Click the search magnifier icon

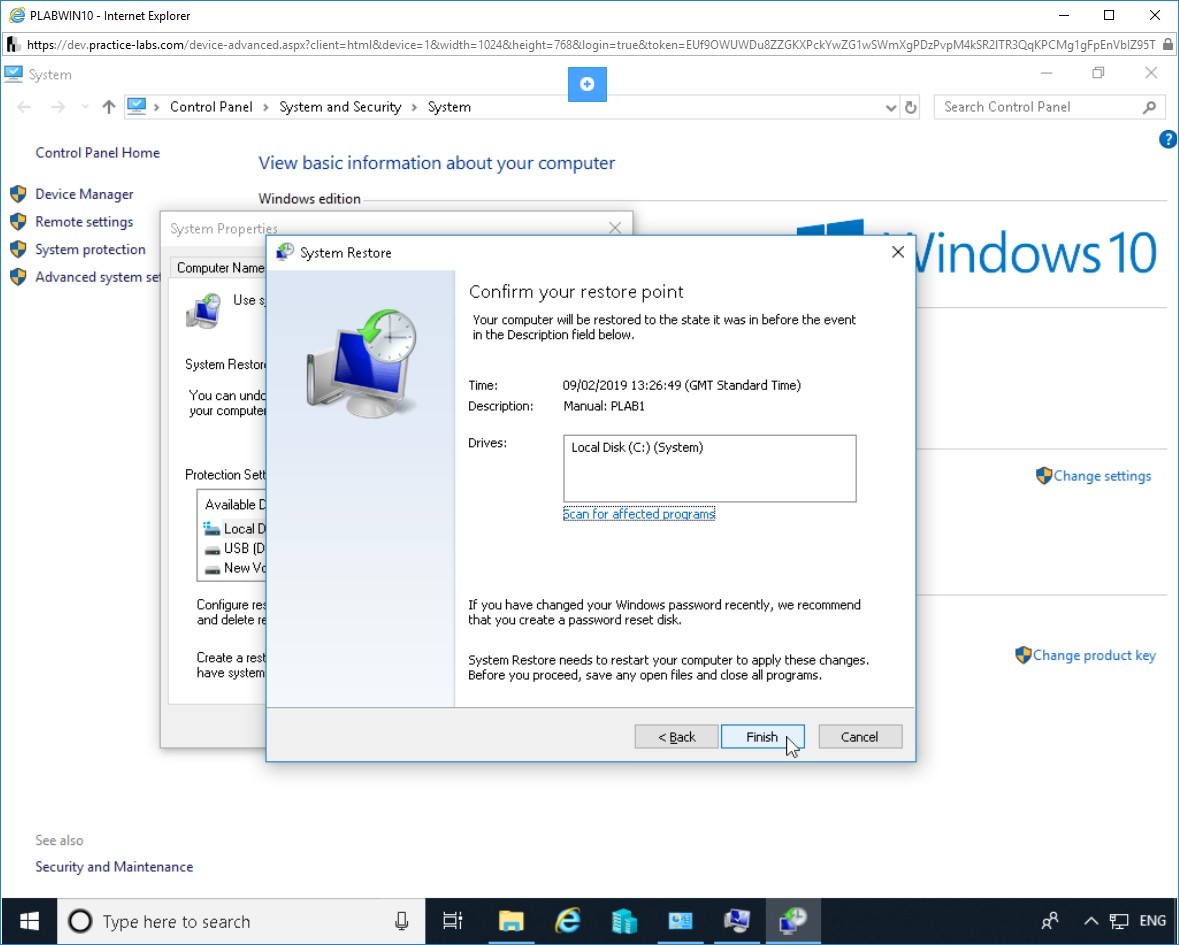[x=1149, y=107]
